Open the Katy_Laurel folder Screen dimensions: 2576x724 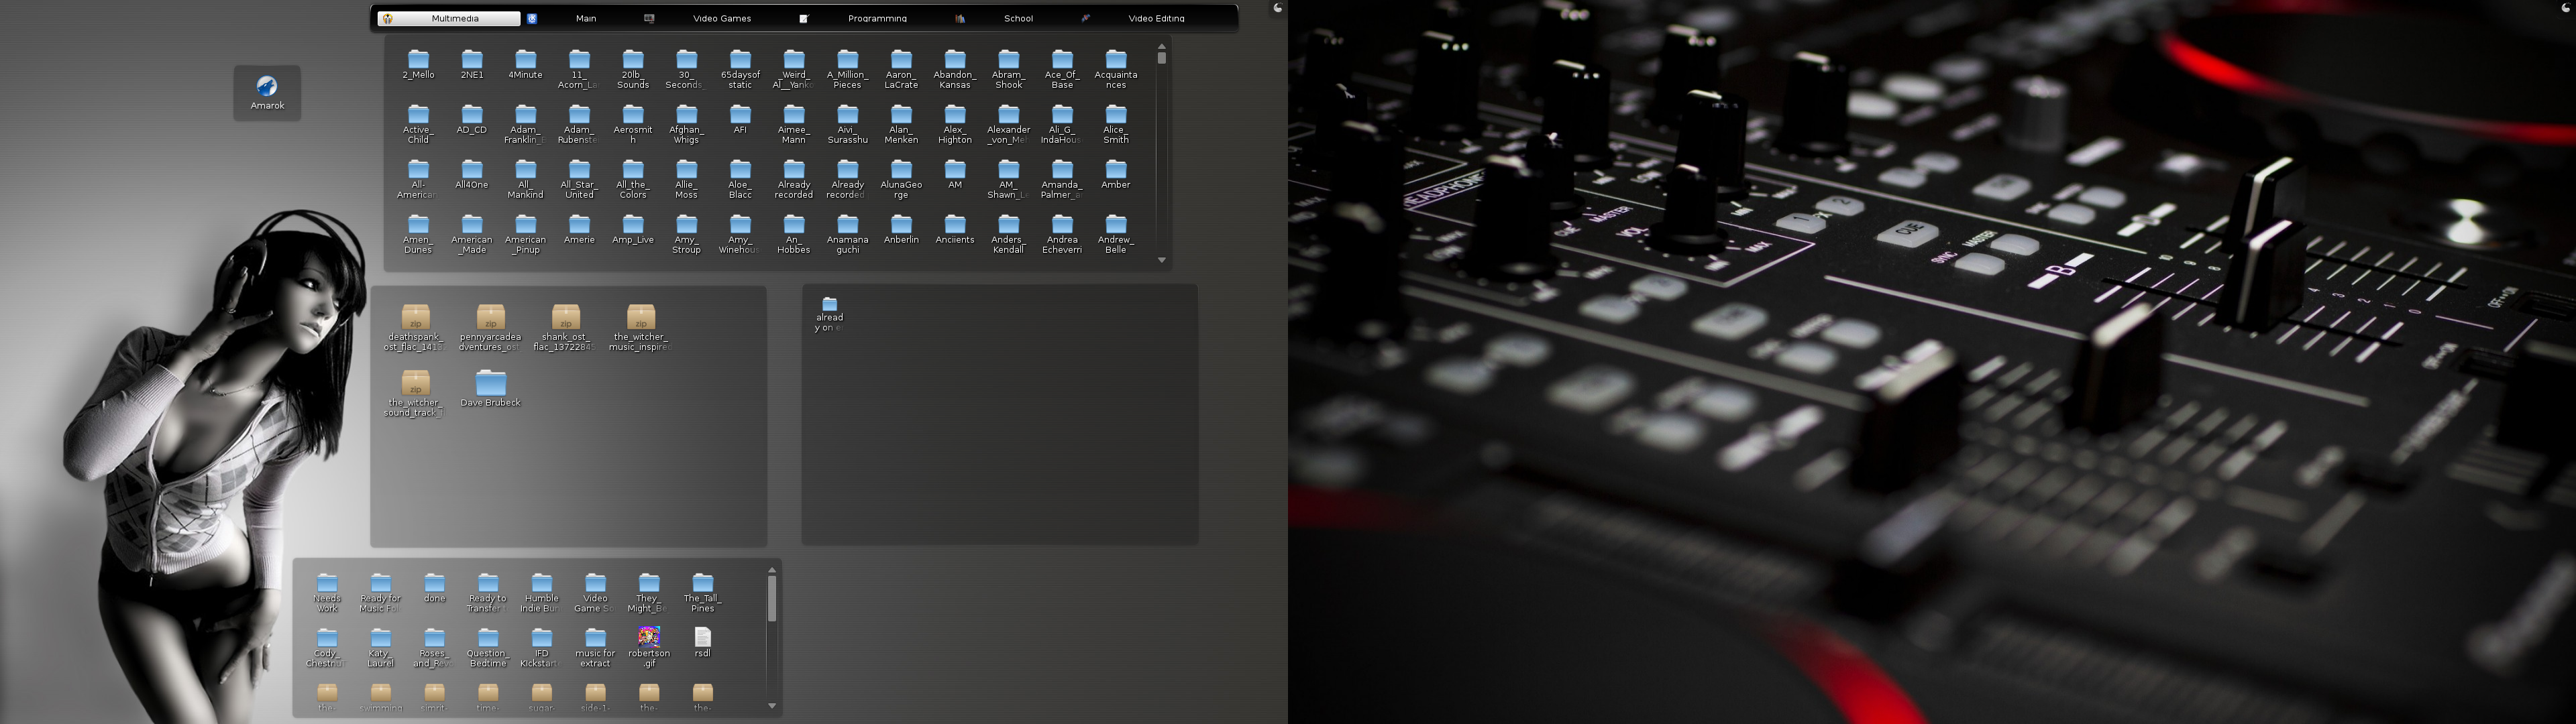click(x=381, y=647)
